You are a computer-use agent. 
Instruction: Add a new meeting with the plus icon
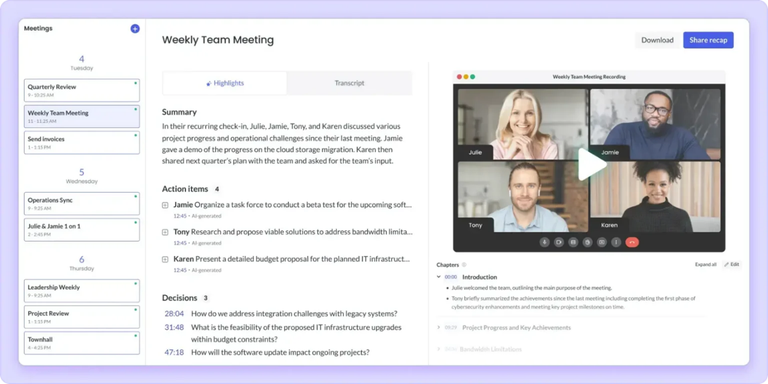tap(135, 29)
